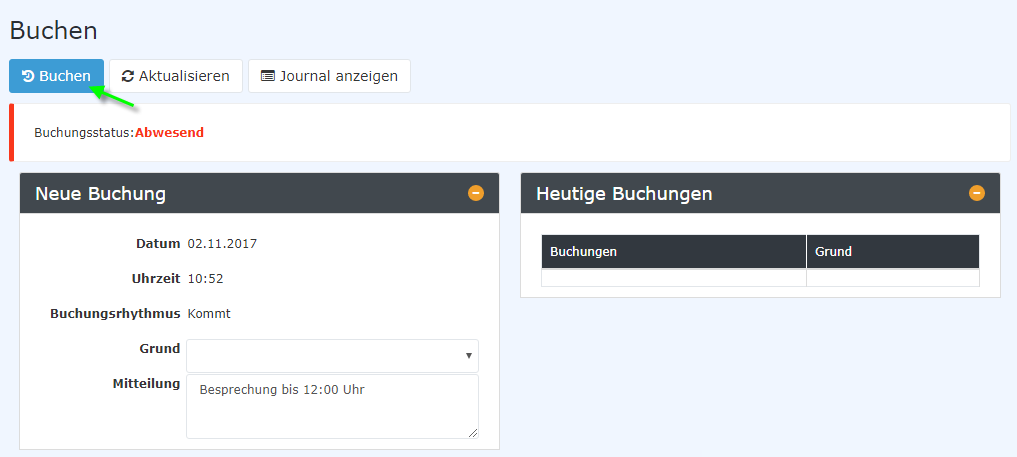The width and height of the screenshot is (1017, 457).
Task: Click the Kommt booking rhythm value
Action: pyautogui.click(x=209, y=313)
